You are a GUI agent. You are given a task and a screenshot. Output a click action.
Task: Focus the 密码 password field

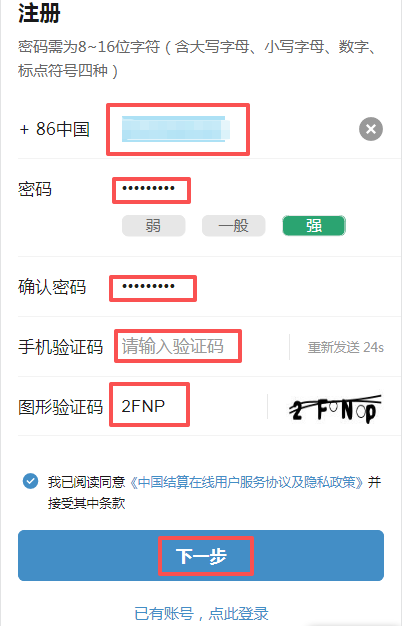coord(151,190)
